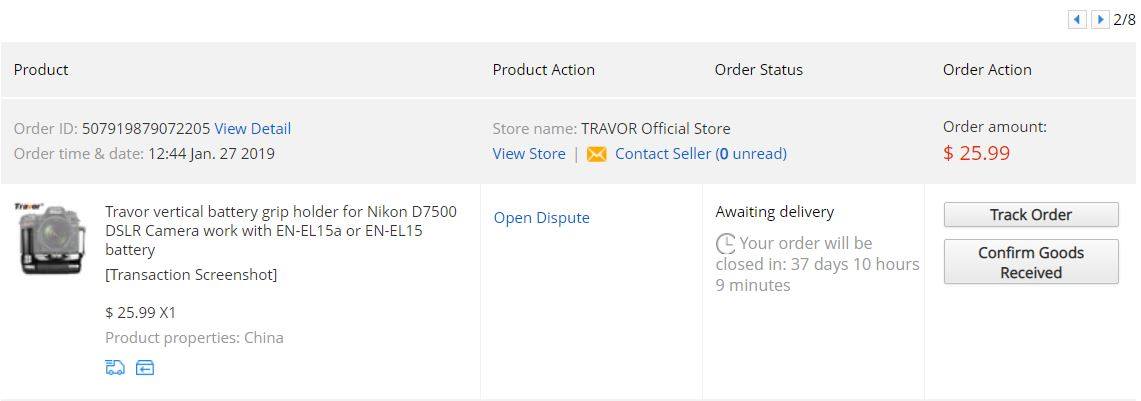The width and height of the screenshot is (1141, 401).
Task: Click the clock icon in Order Status
Action: [x=726, y=243]
